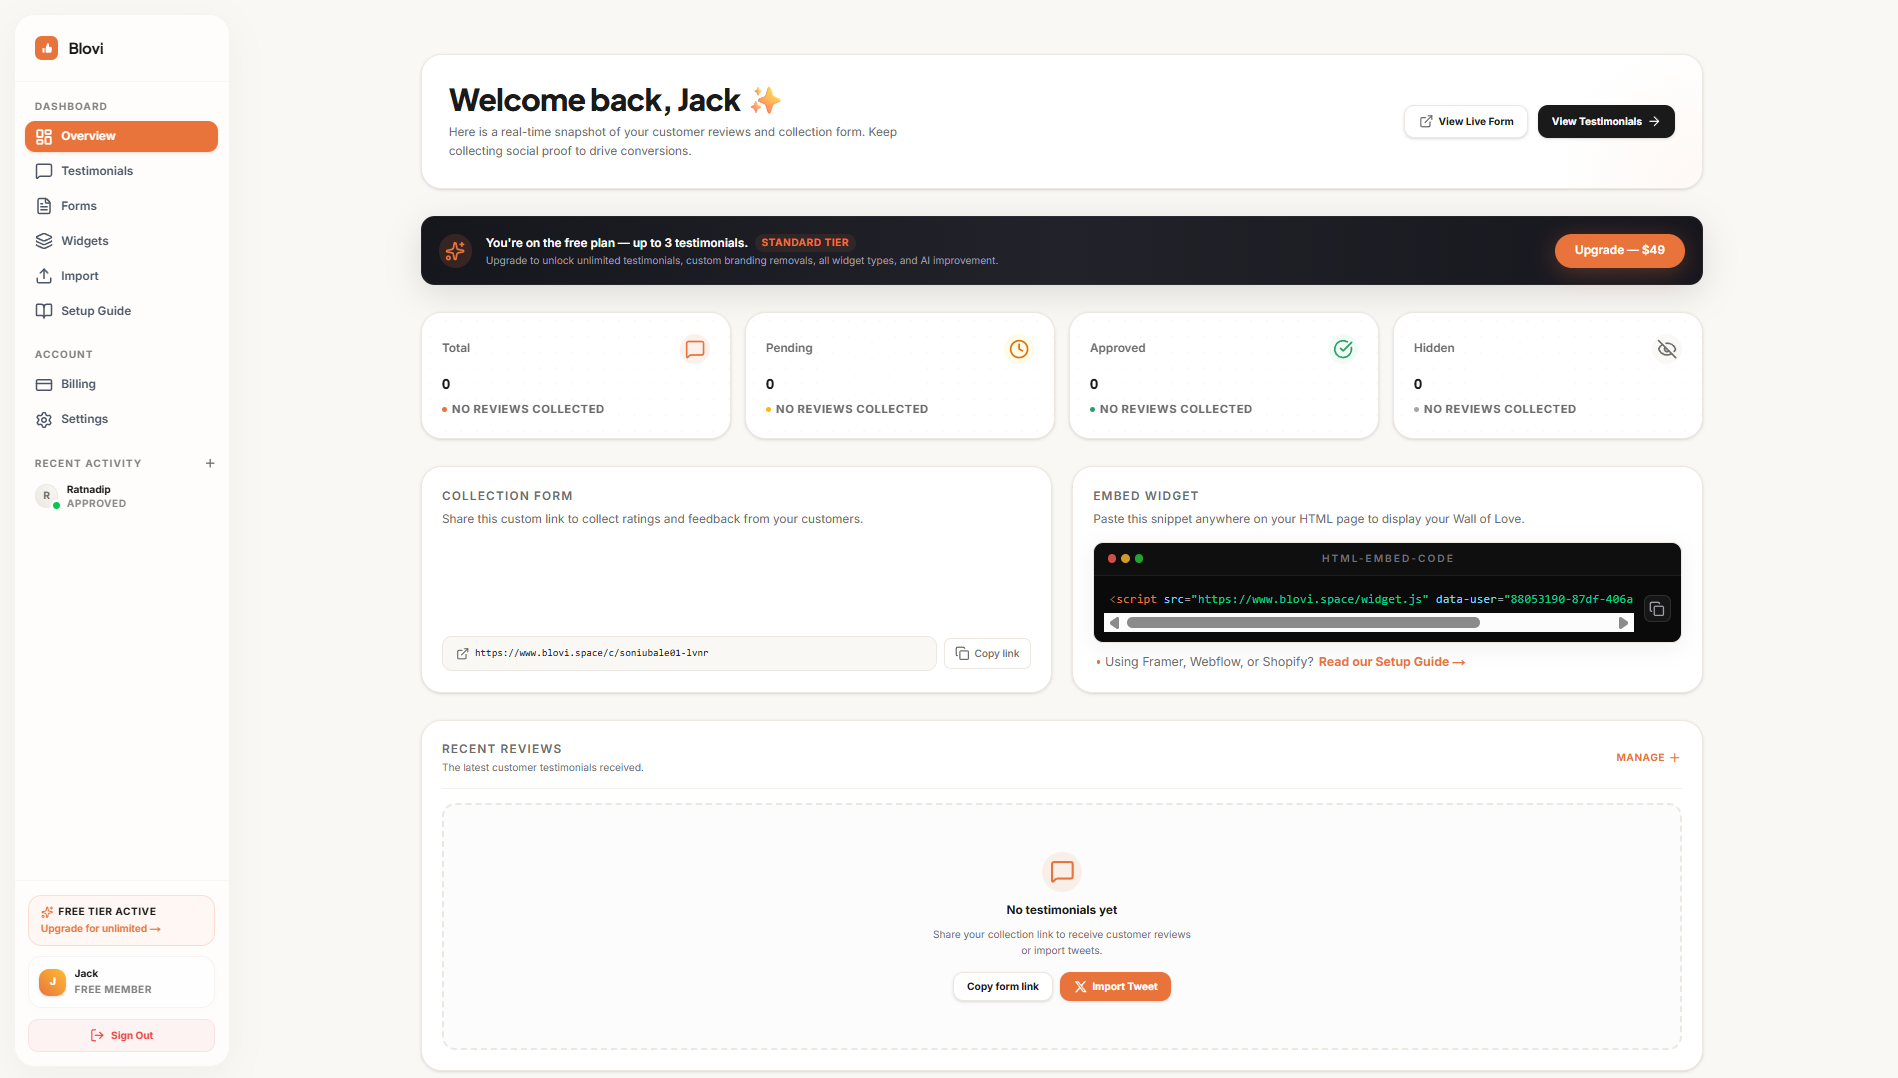Click NO REVIEWS COLLECTED under Hidden
The width and height of the screenshot is (1898, 1078).
pos(1499,409)
